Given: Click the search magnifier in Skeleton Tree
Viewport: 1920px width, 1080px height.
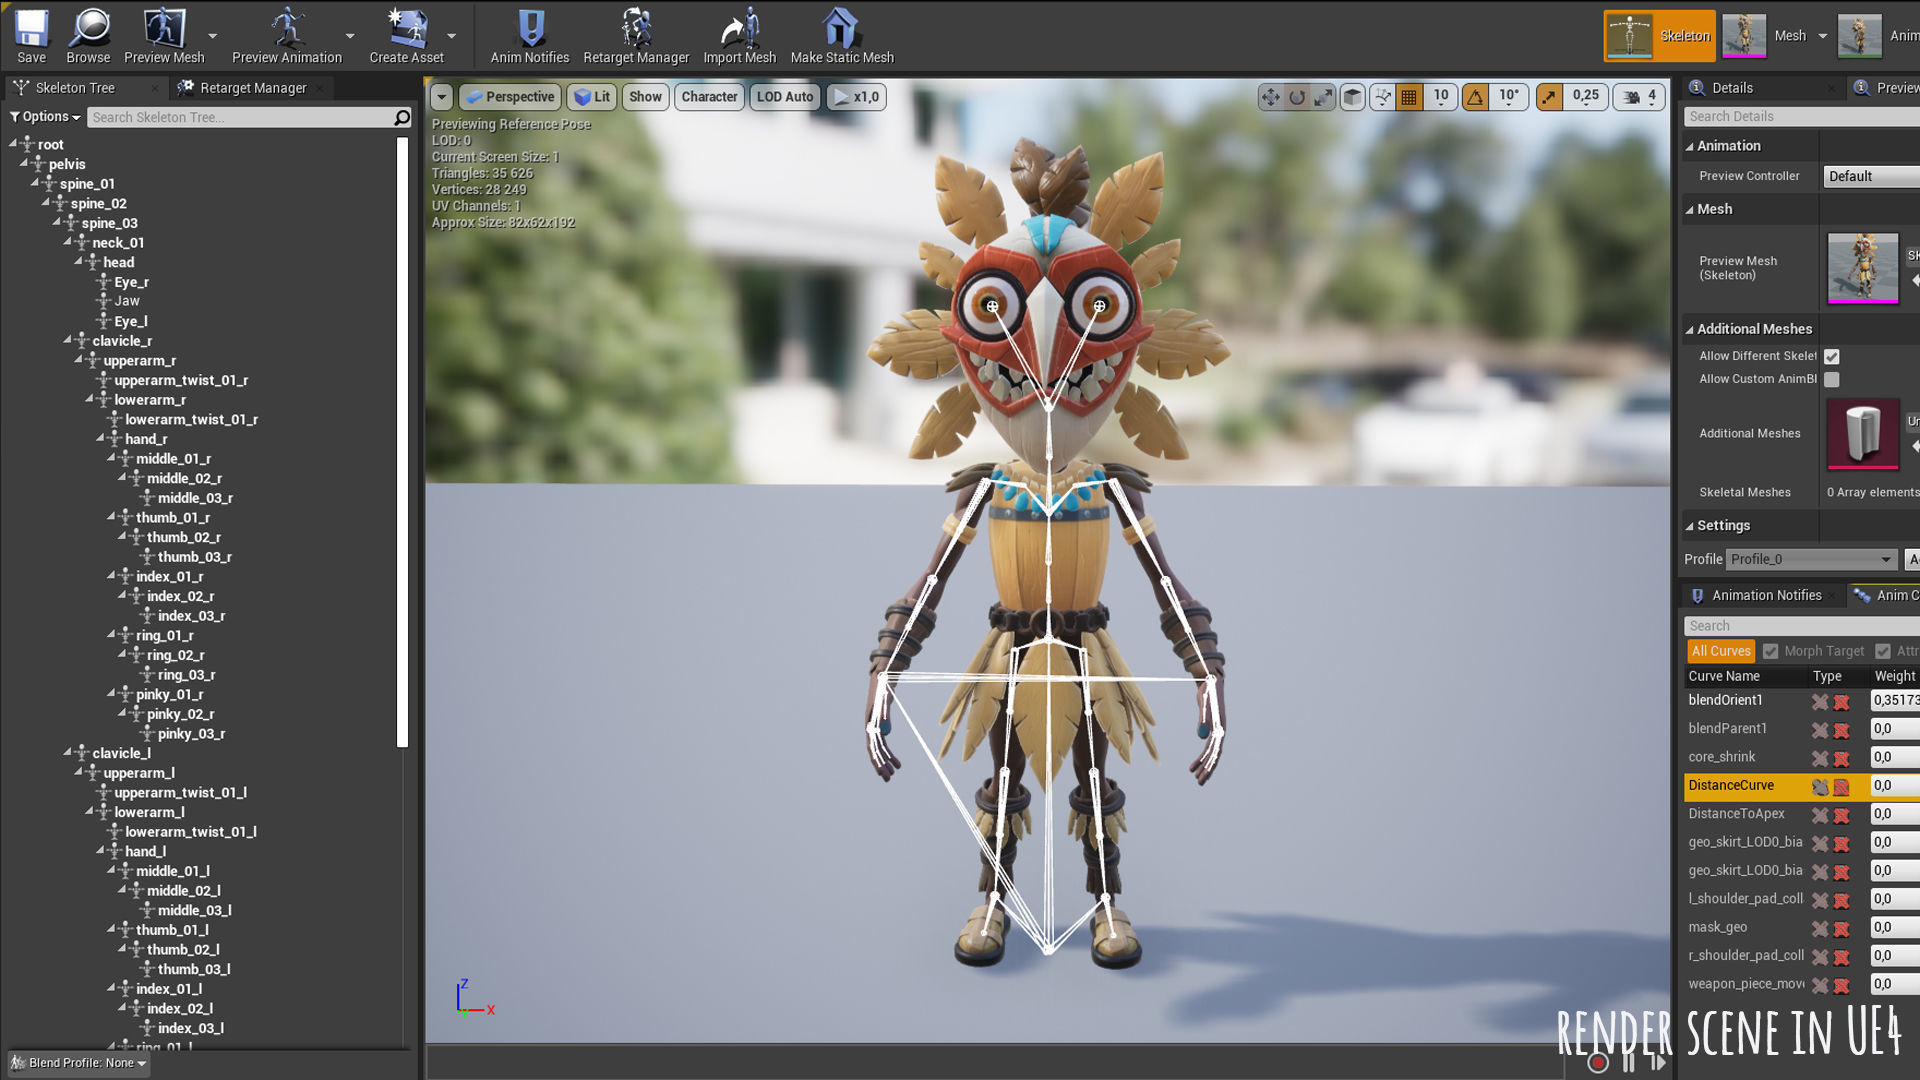Looking at the screenshot, I should tap(402, 117).
